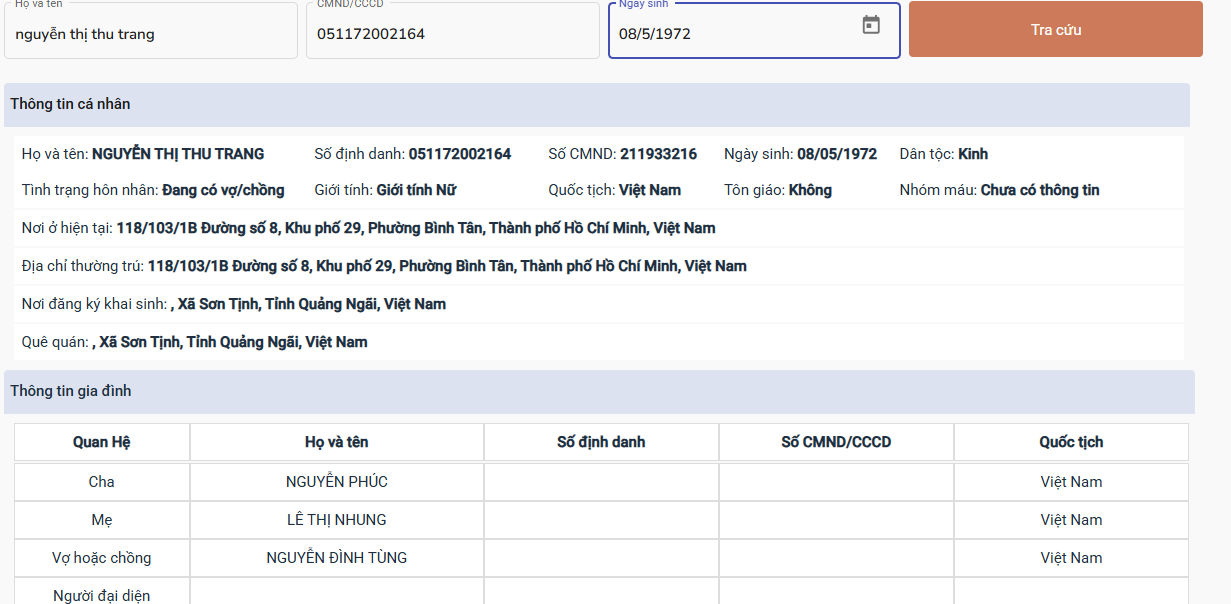The height and width of the screenshot is (604, 1231).
Task: Click the Số CMND value 211933216
Action: (x=658, y=154)
